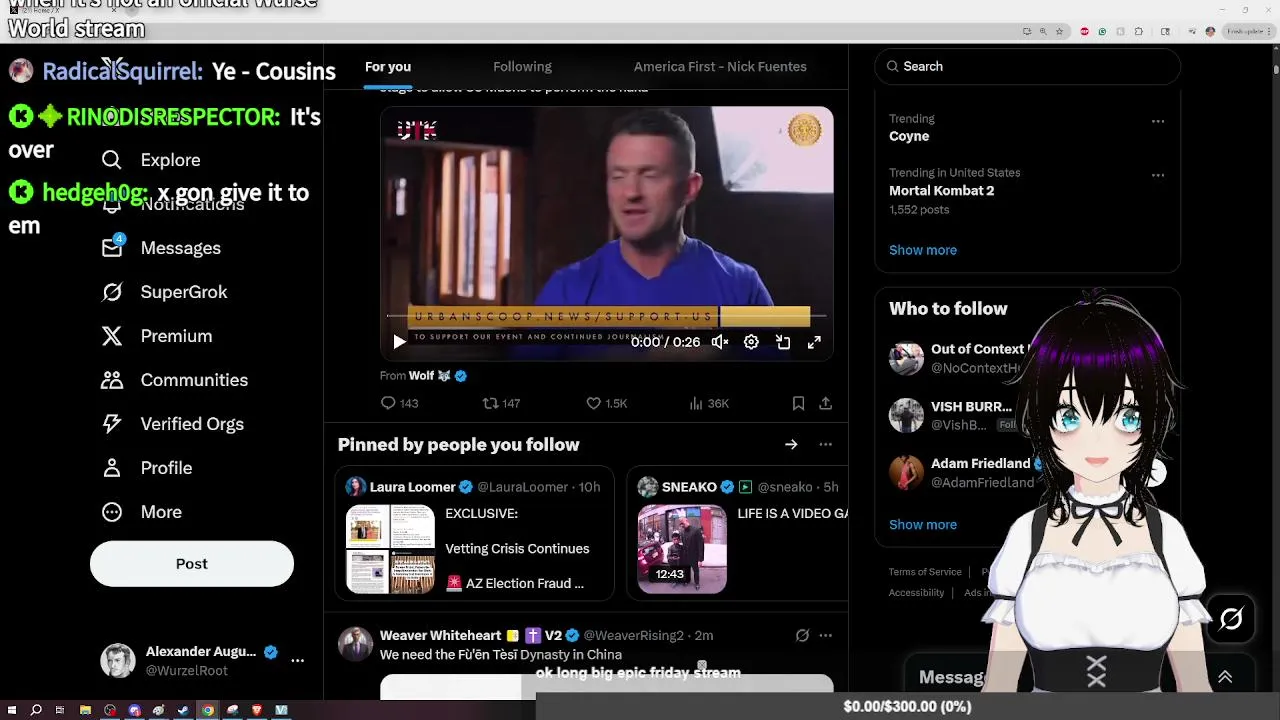1280x720 pixels.
Task: Toggle picture-in-picture on the video
Action: 783,342
